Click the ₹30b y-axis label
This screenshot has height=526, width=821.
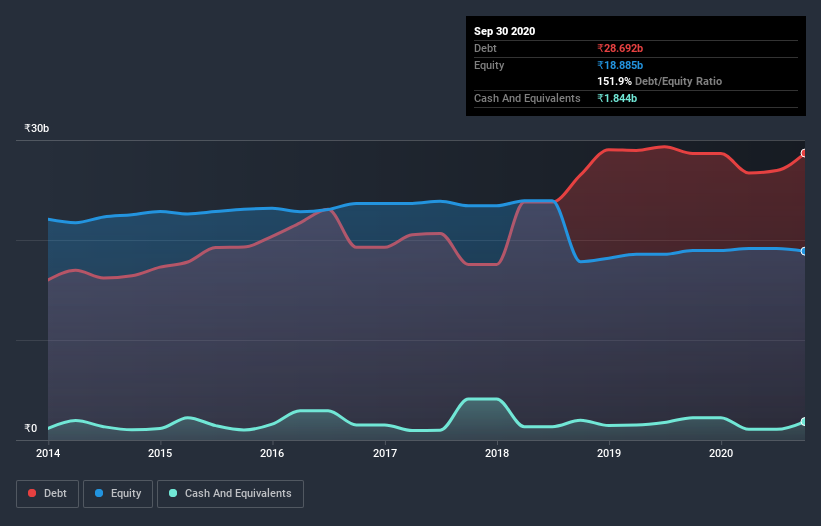pos(36,128)
